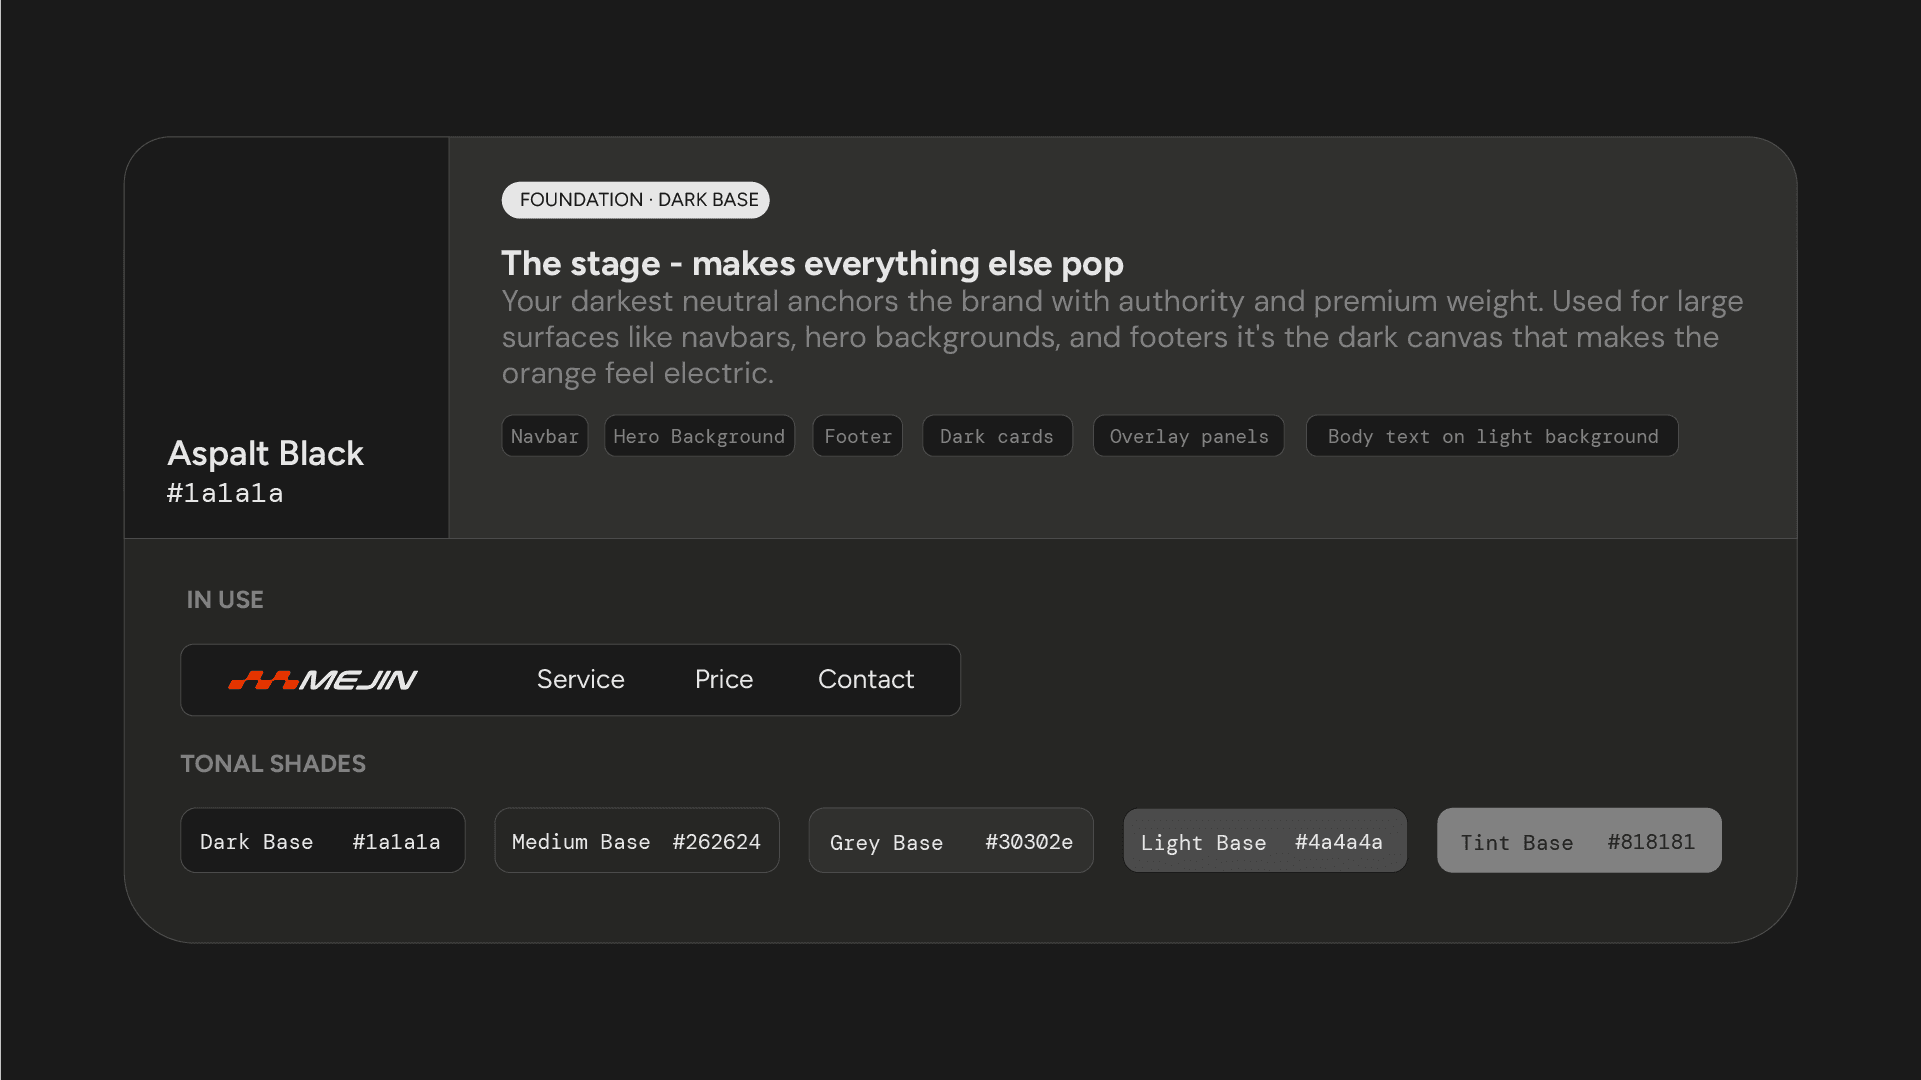The width and height of the screenshot is (1921, 1080).
Task: Select Body text on light background tag
Action: pyautogui.click(x=1492, y=436)
